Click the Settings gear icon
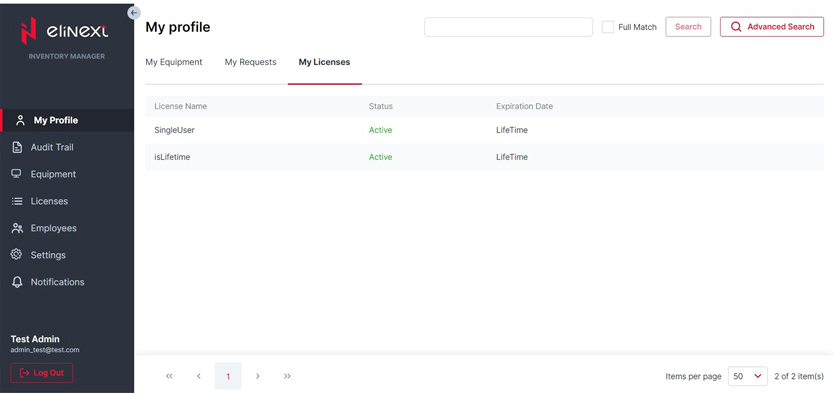Screen dimensions: 834x396 [16, 255]
